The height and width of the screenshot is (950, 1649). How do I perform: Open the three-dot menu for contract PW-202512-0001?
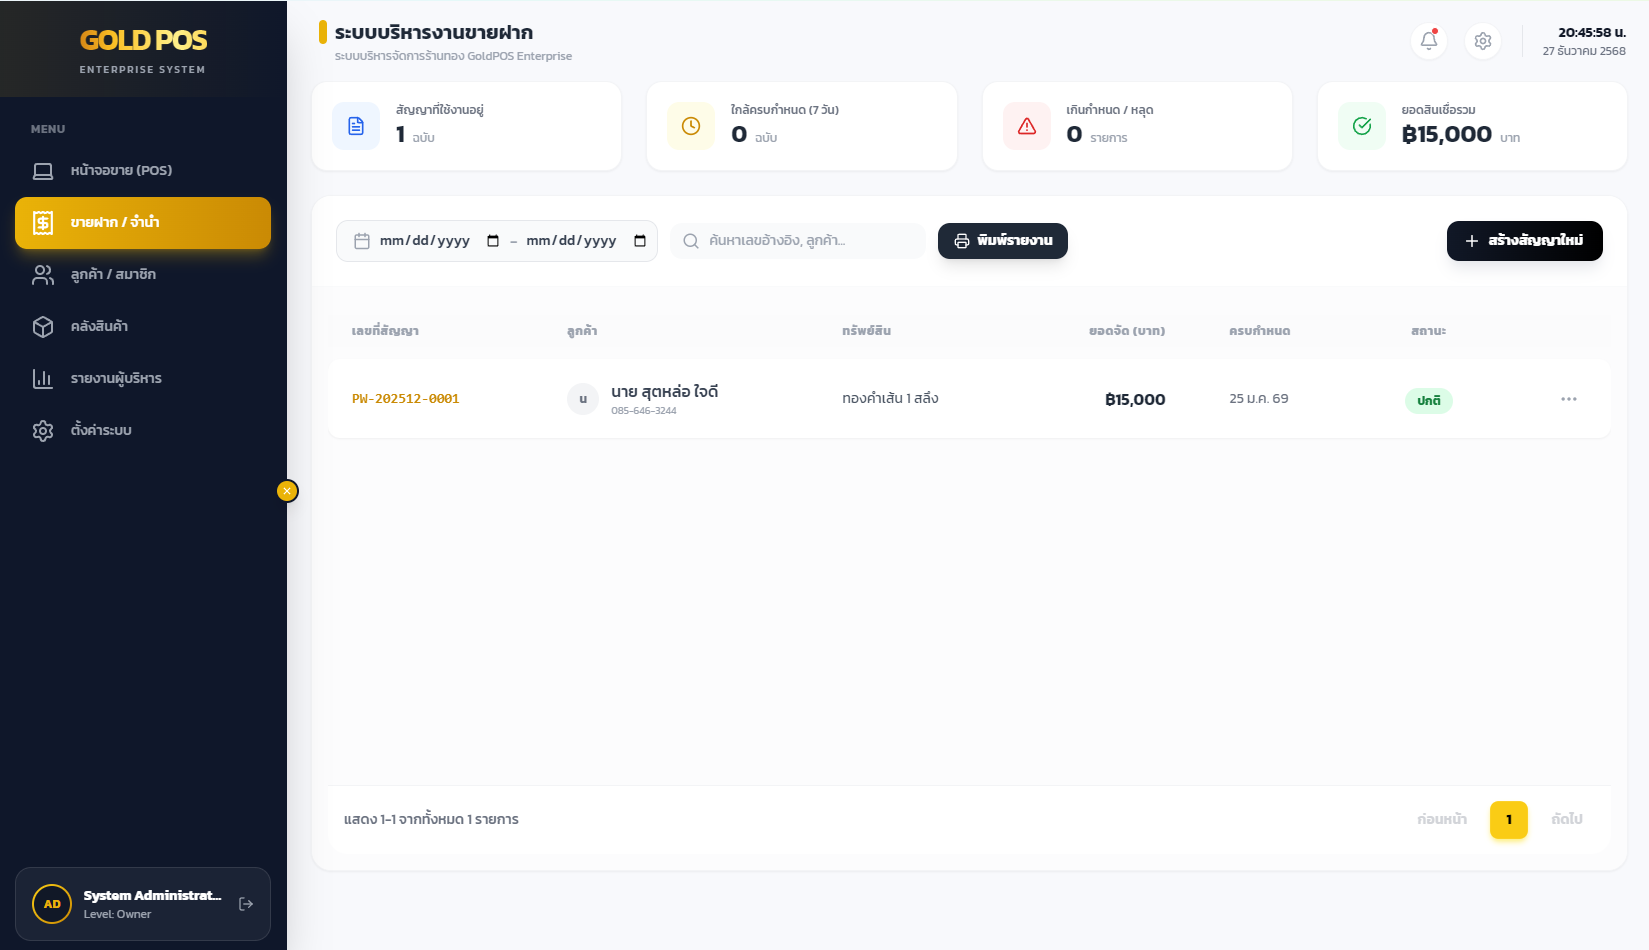(1568, 399)
